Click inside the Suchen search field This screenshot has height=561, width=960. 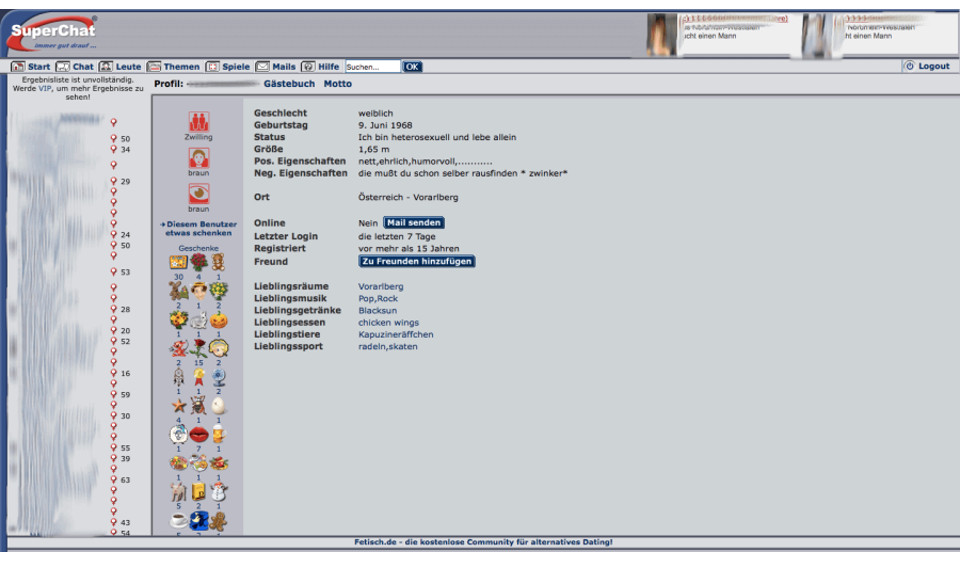(372, 67)
